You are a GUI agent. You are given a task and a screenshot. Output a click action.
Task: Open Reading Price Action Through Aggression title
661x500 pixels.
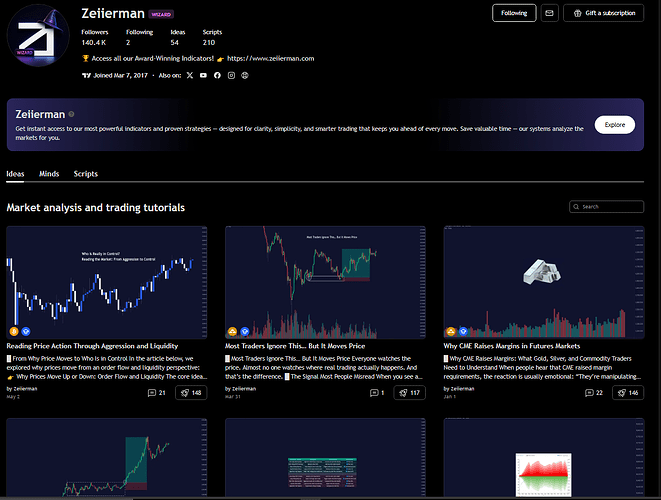[92, 346]
